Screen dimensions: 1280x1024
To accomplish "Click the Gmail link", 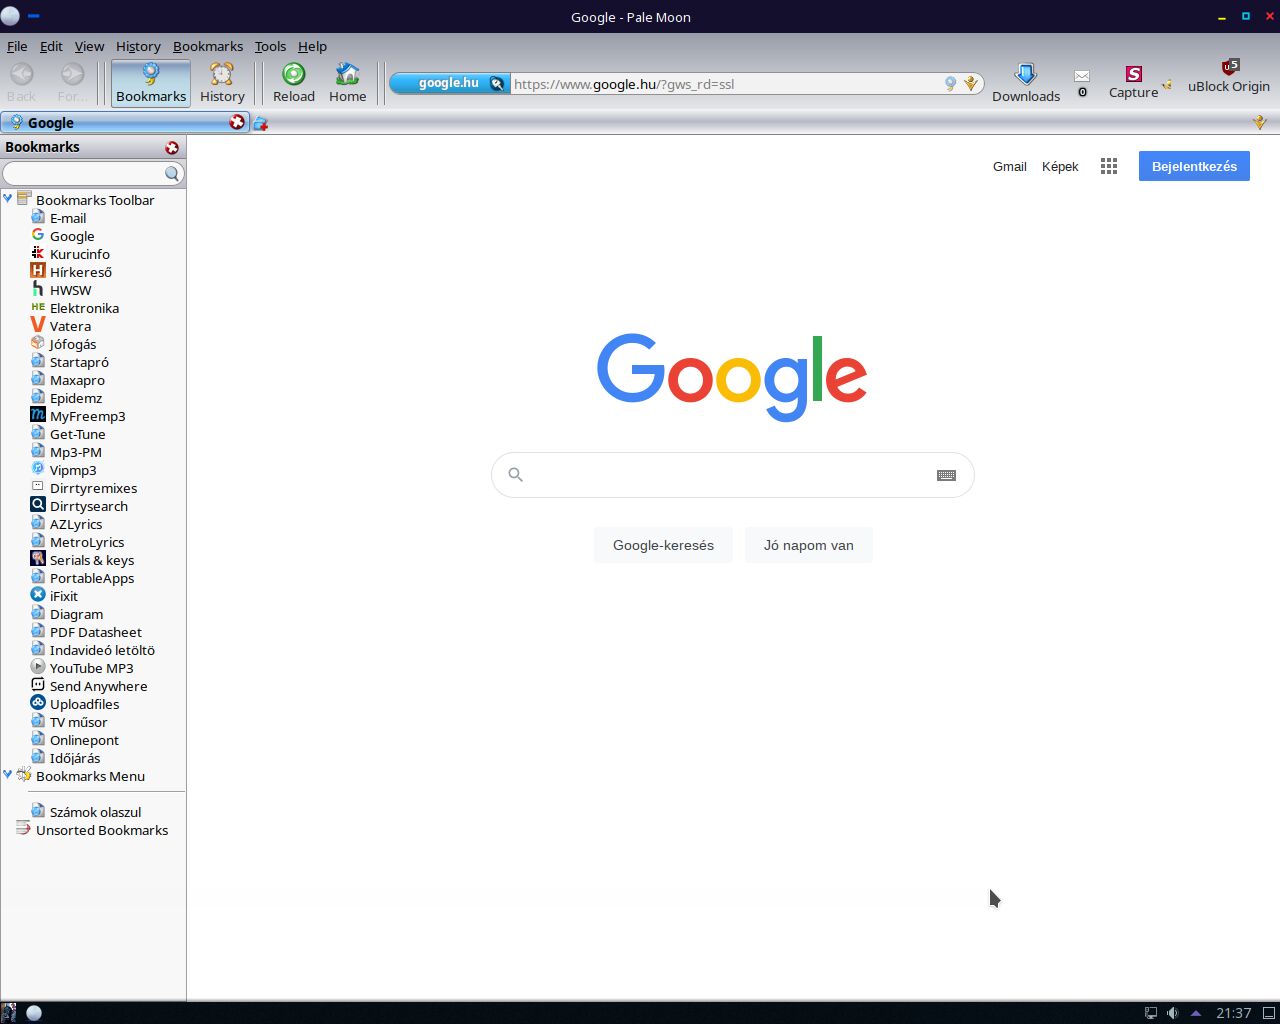I will point(1010,166).
